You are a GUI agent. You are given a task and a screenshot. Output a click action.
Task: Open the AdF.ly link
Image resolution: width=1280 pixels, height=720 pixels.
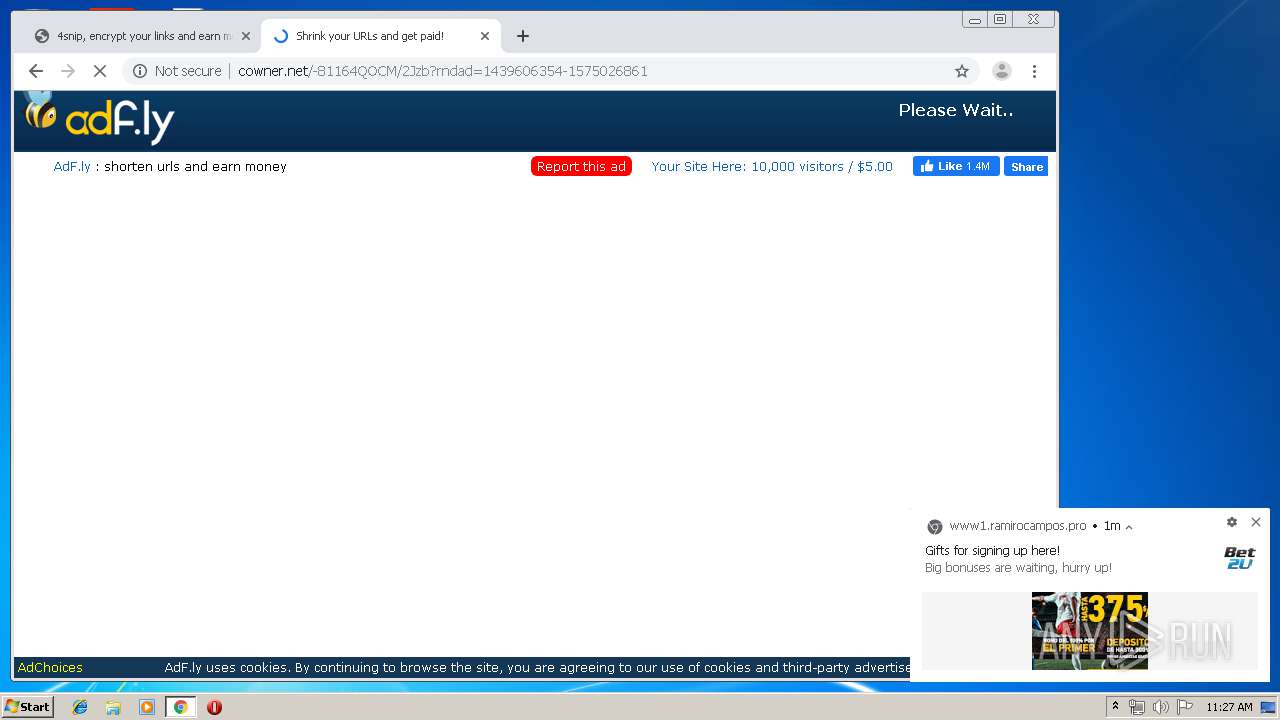tap(72, 167)
